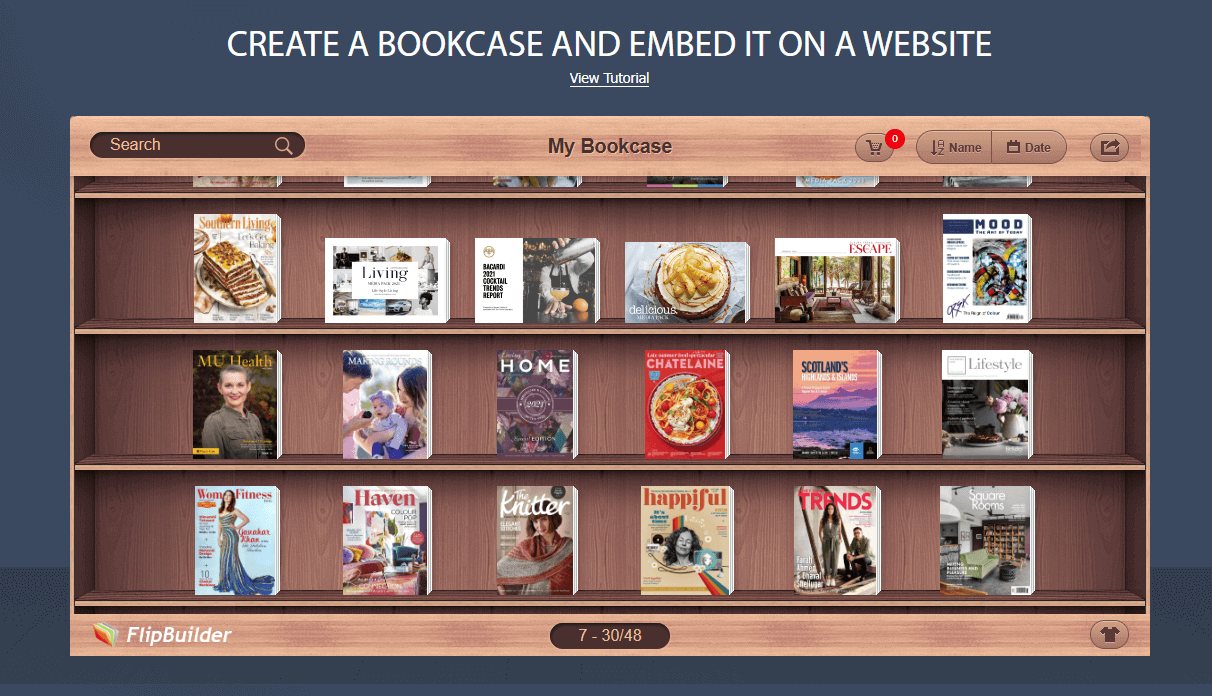Click the share icon in header
This screenshot has width=1212, height=696.
(1109, 147)
